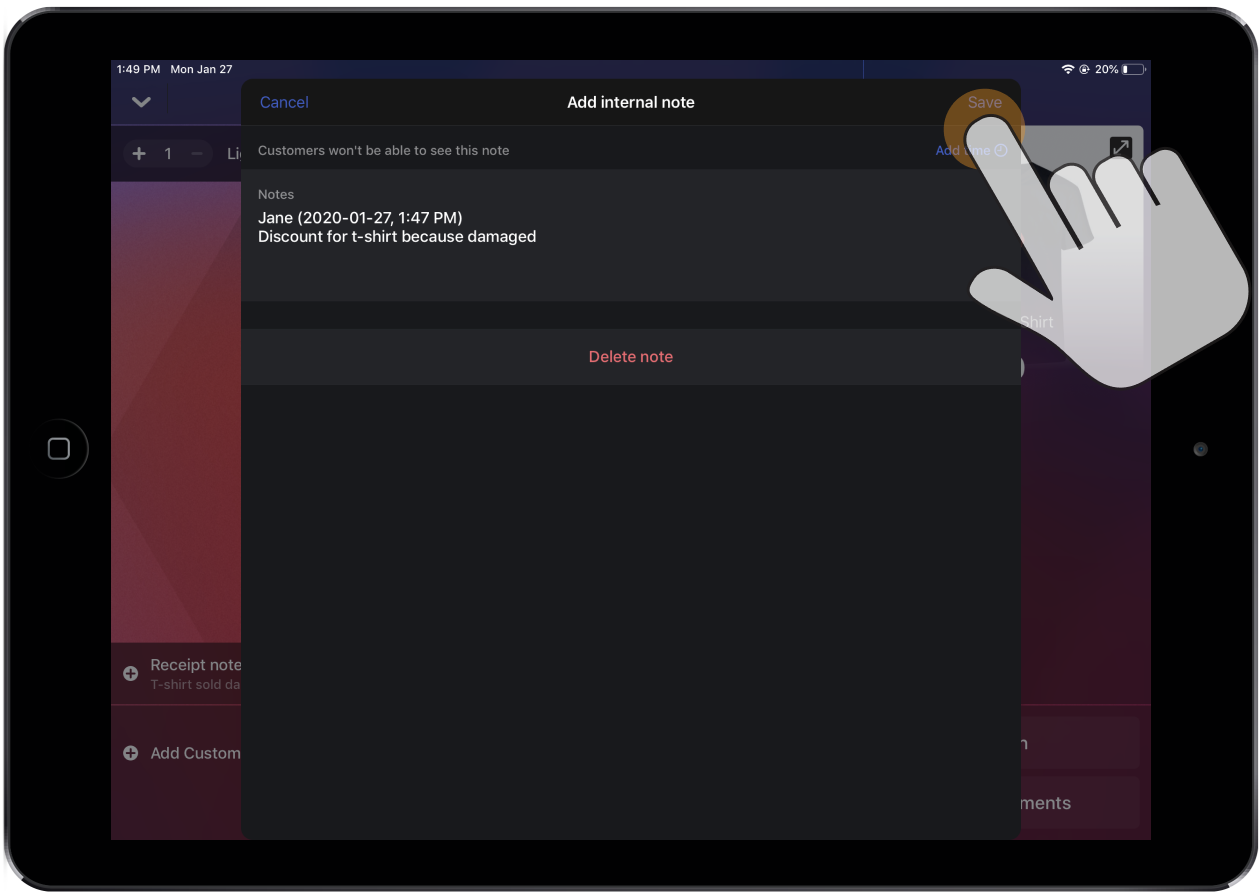Tap the Add internal note title
1260x895 pixels.
pyautogui.click(x=630, y=102)
